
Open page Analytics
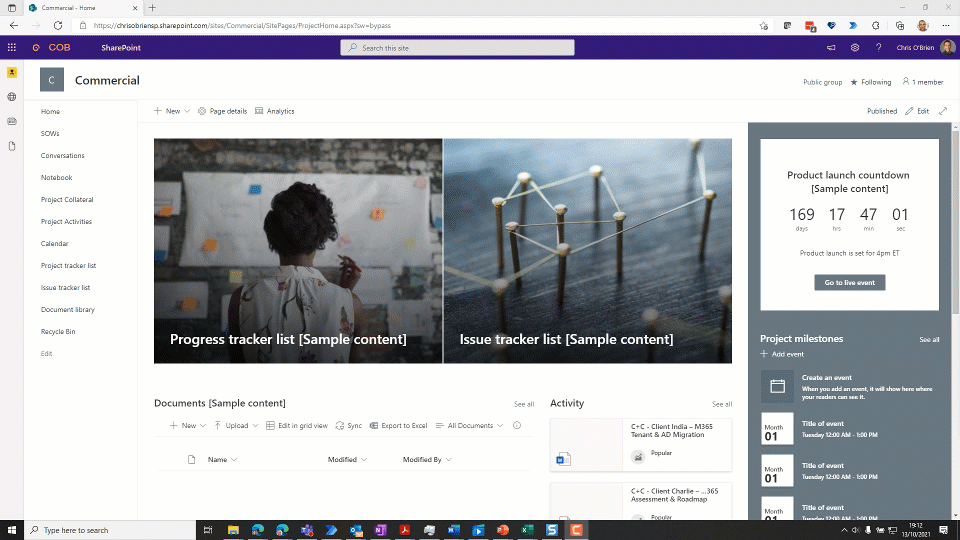tap(274, 111)
